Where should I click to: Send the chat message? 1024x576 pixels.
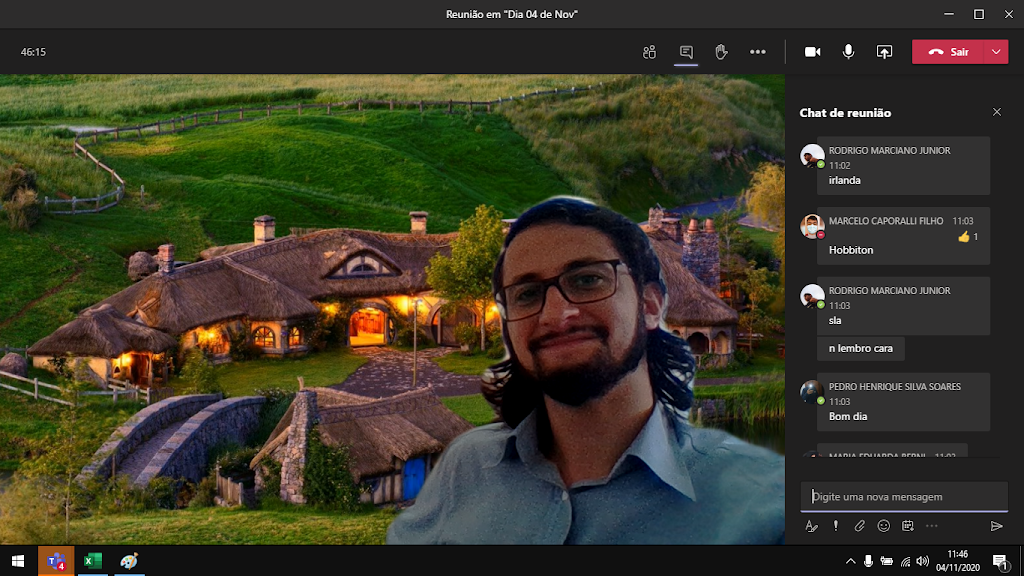[997, 526]
